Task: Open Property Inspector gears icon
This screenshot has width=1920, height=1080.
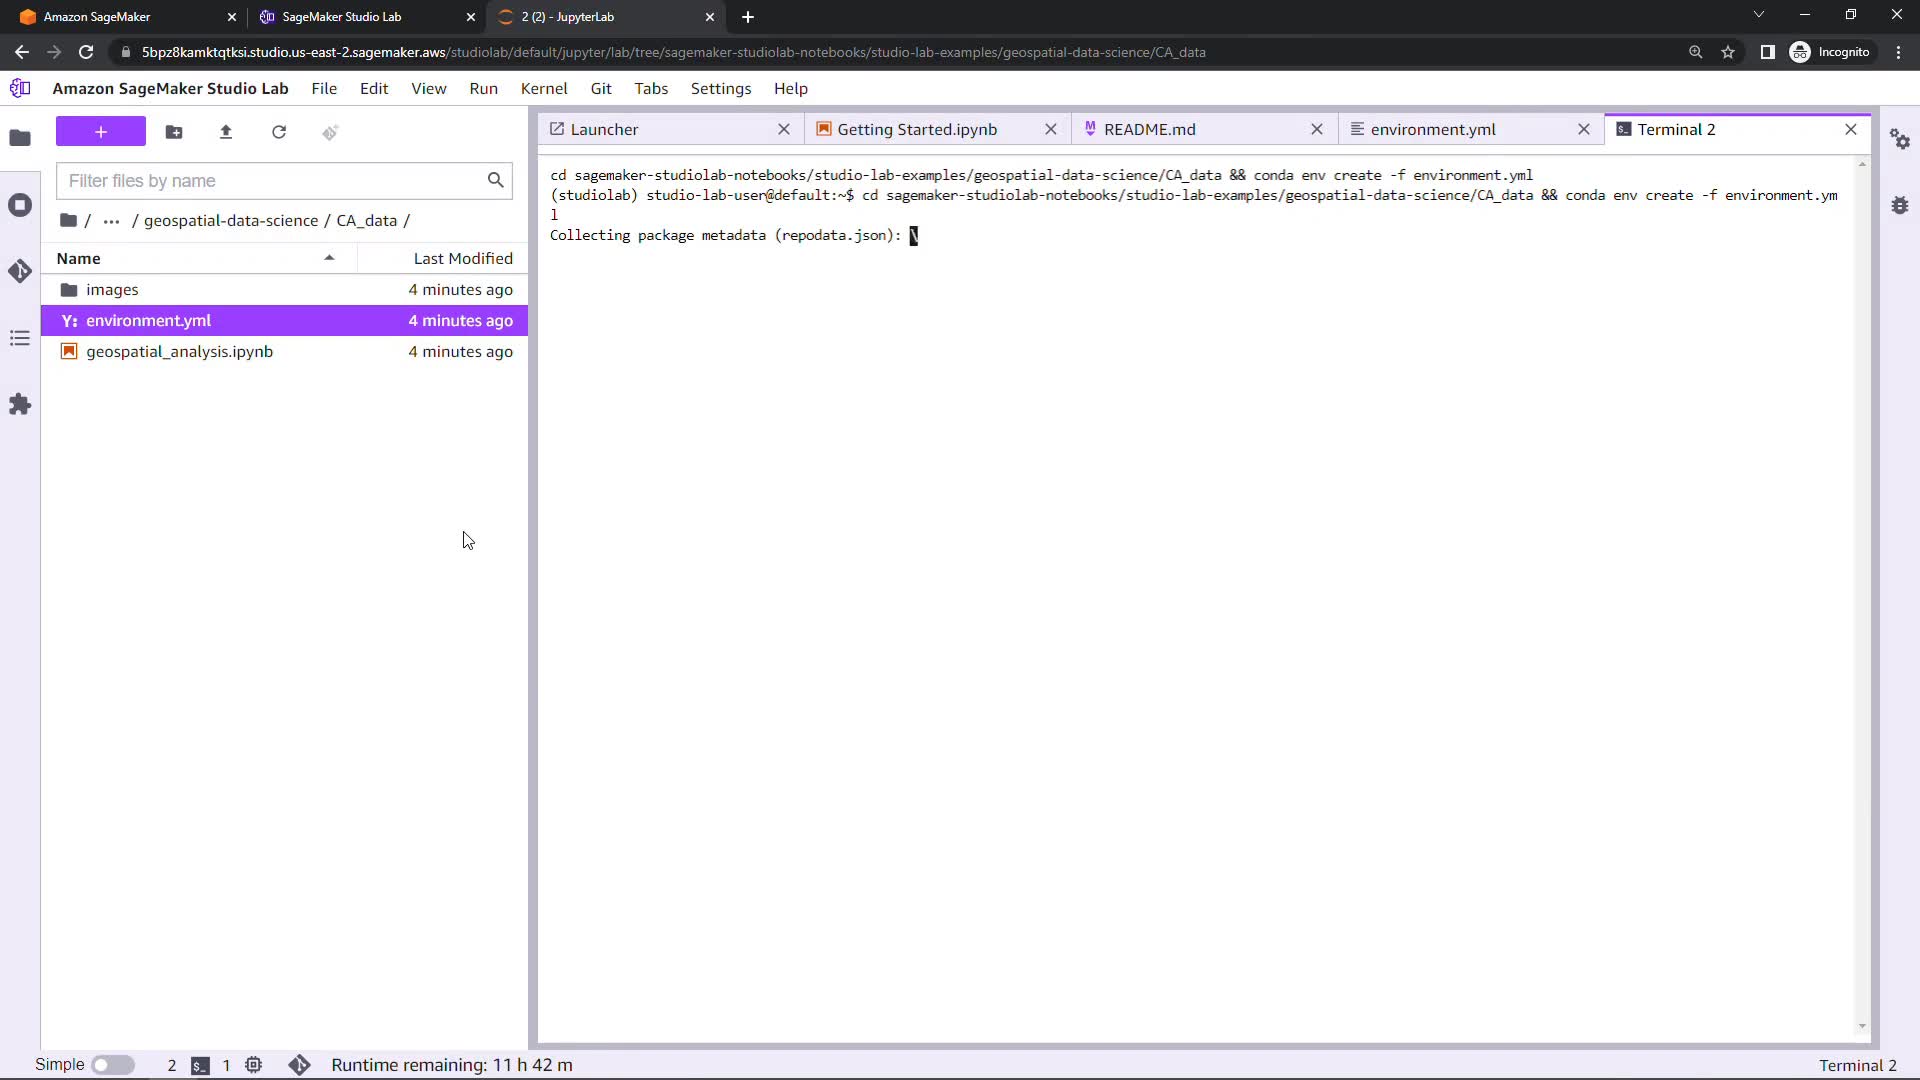Action: tap(1900, 139)
